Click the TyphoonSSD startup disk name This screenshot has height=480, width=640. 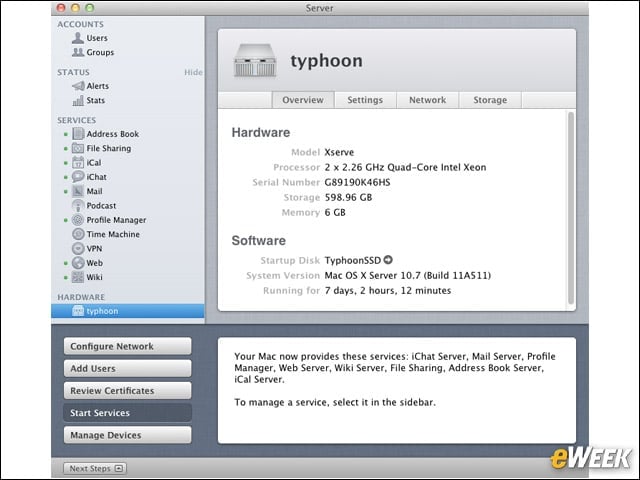(x=353, y=260)
